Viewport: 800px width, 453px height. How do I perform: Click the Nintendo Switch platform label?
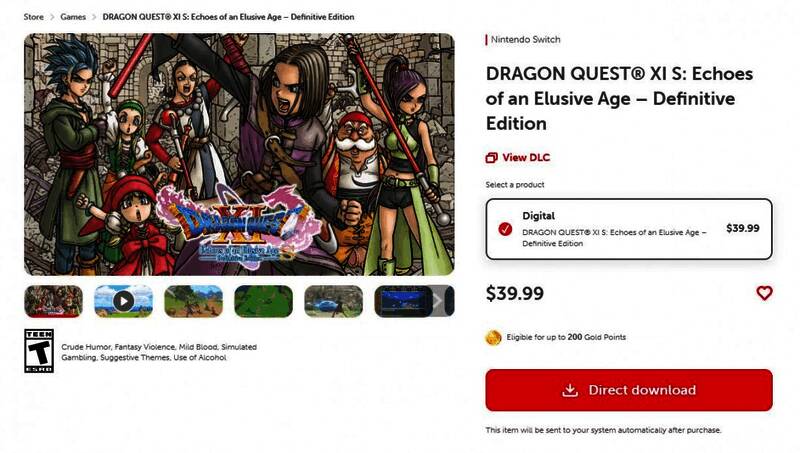coord(526,40)
